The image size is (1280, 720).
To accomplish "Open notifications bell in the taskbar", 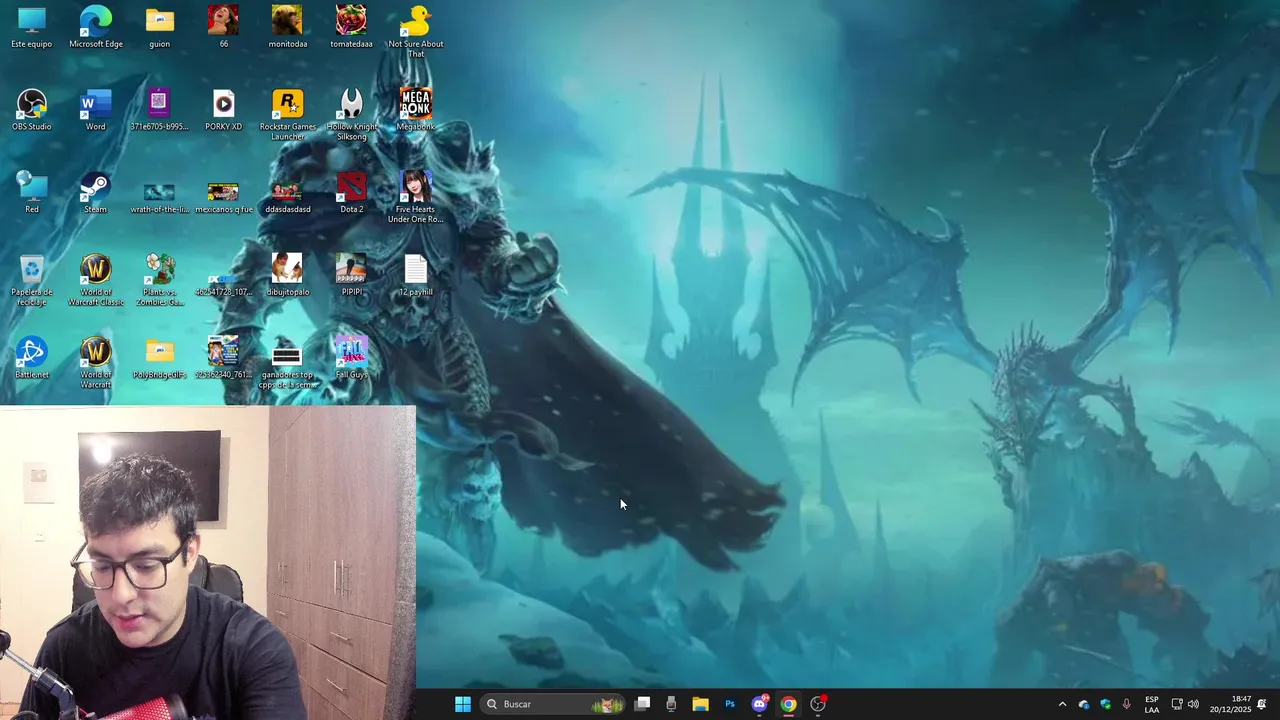I will (1262, 704).
